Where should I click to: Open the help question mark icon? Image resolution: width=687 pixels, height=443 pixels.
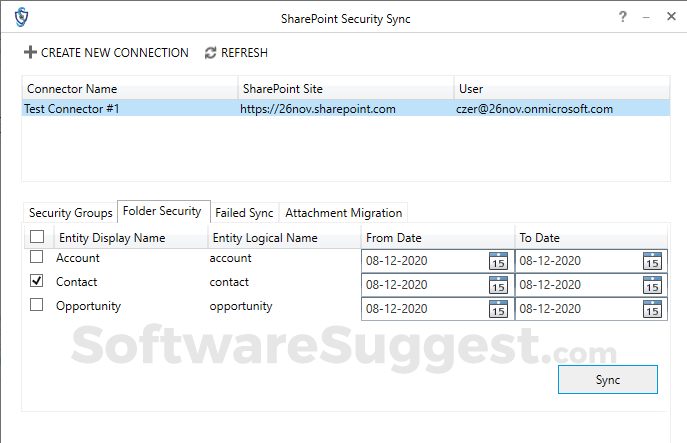point(623,17)
